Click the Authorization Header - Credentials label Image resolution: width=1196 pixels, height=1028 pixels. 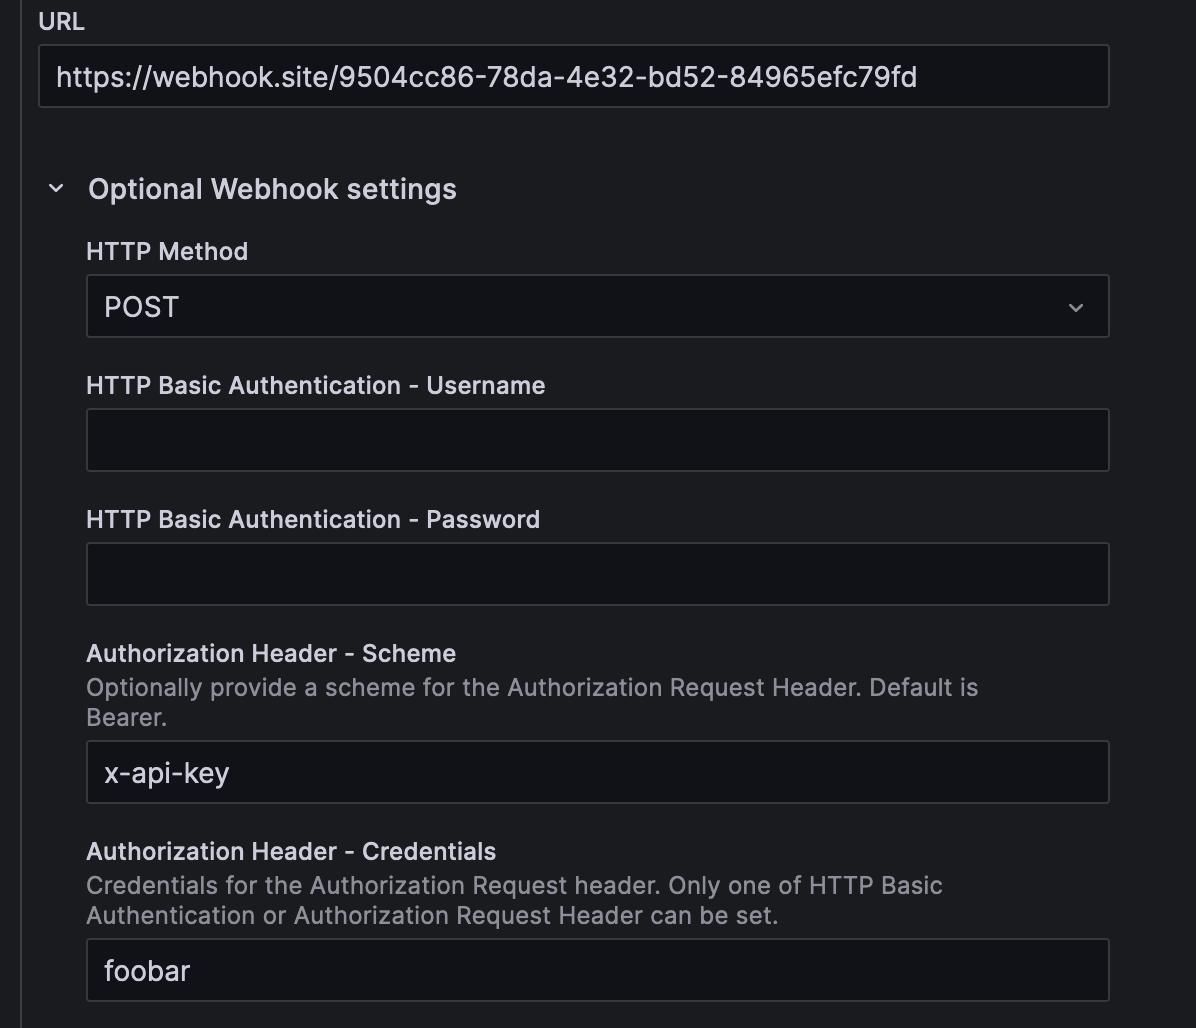[x=292, y=851]
